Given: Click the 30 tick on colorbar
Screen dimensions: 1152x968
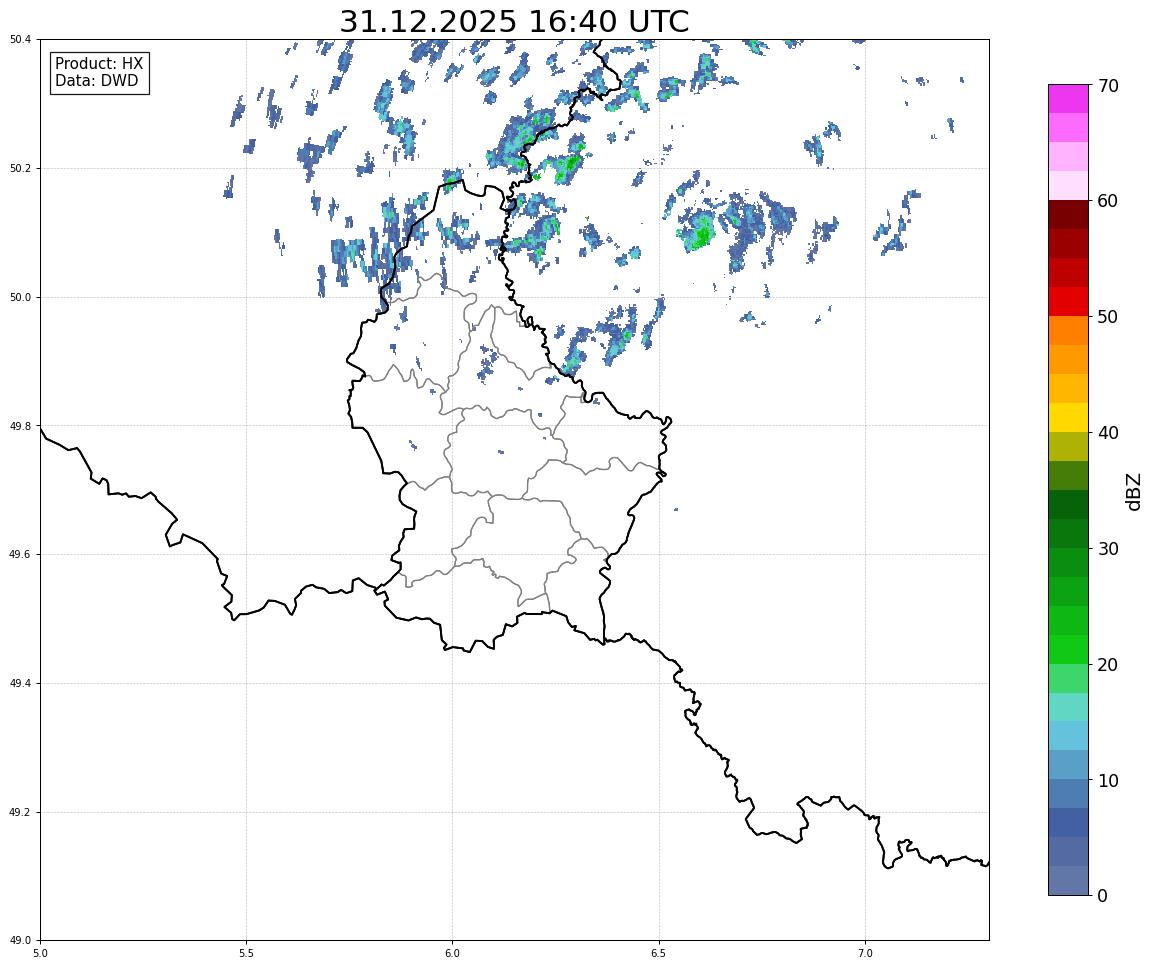Looking at the screenshot, I should click(x=1109, y=549).
